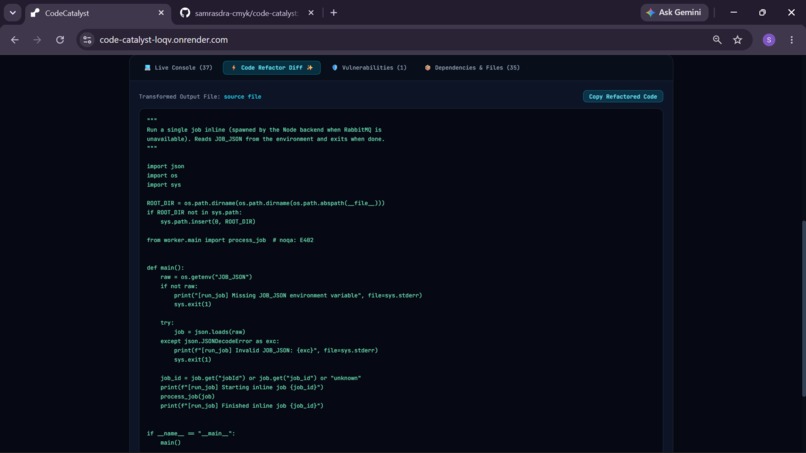Click the source file link
806x453 pixels.
click(242, 97)
